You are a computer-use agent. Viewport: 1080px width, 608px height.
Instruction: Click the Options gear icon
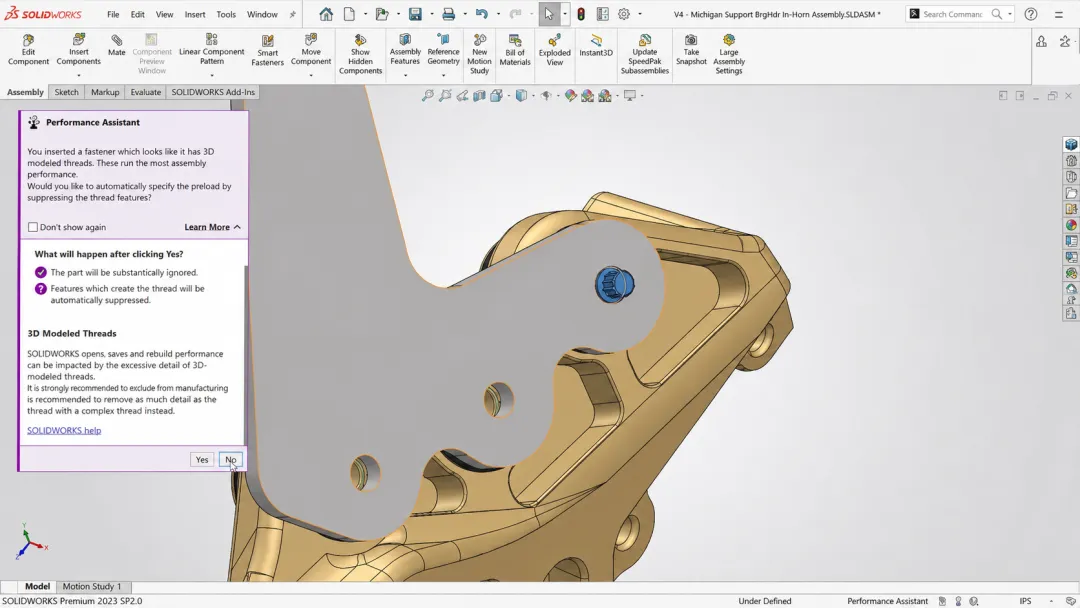tap(623, 14)
